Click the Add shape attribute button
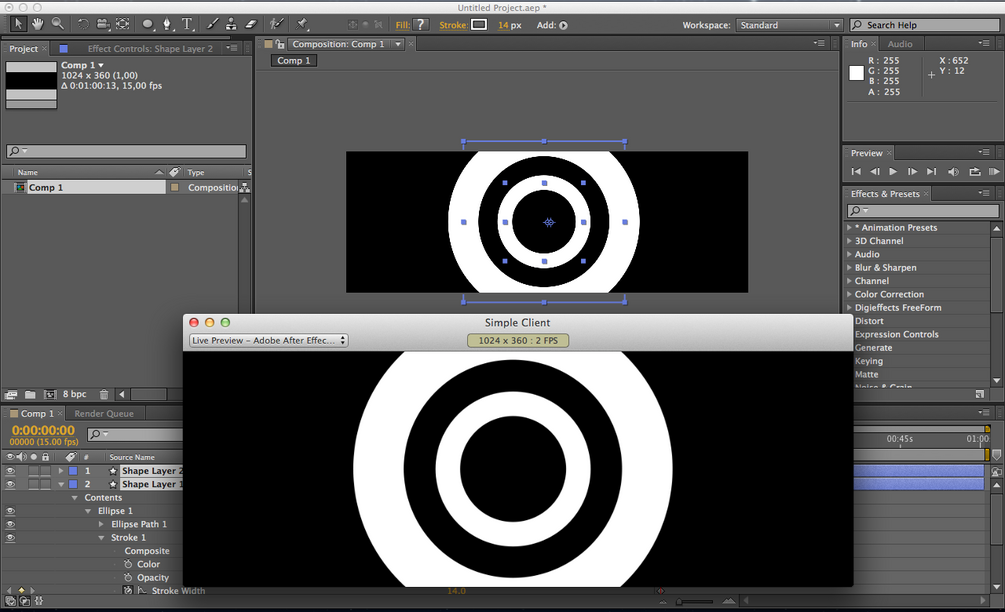Viewport: 1005px width, 612px height. click(563, 26)
